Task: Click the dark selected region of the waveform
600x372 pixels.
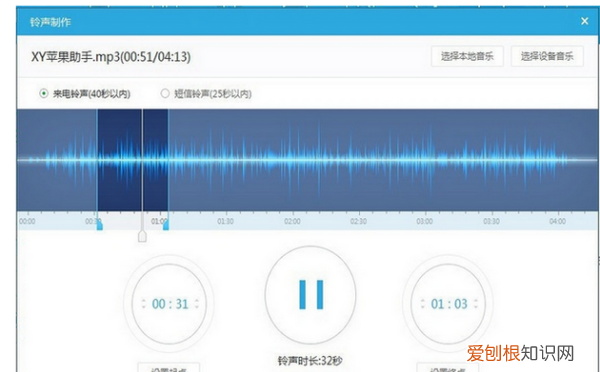Action: click(132, 160)
